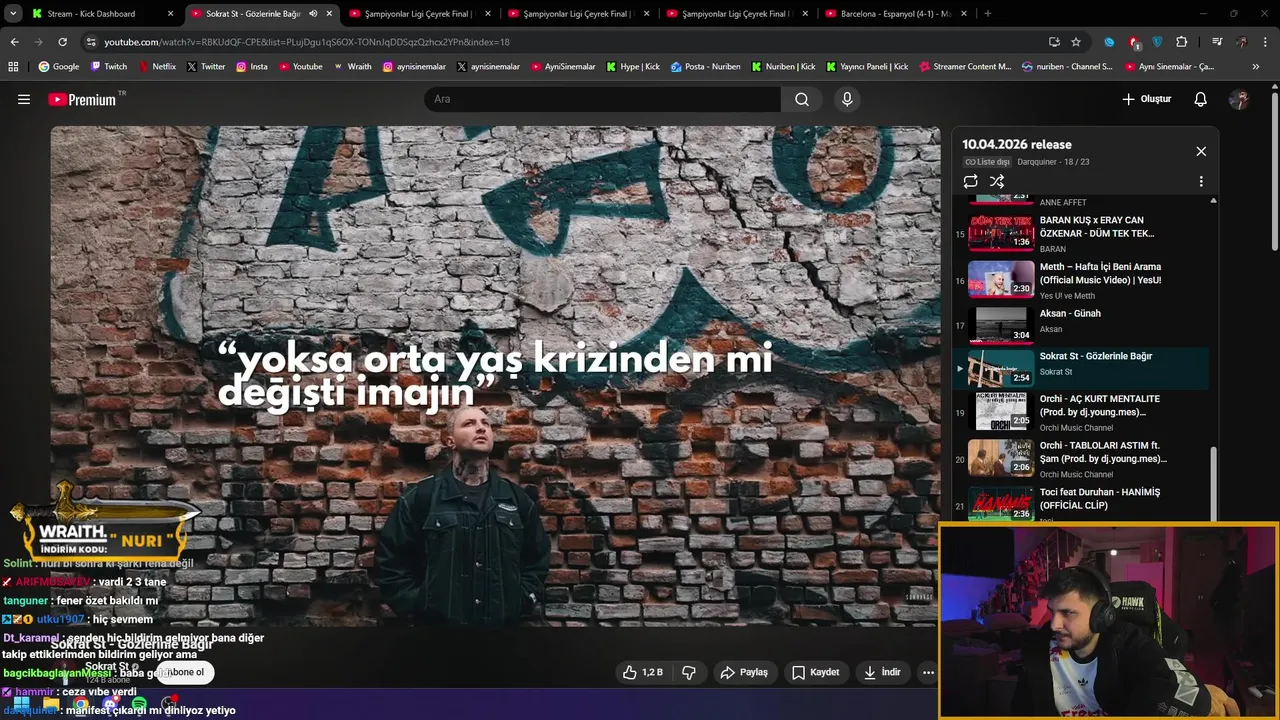Open the Youtube bookmark
The height and width of the screenshot is (720, 1280).
301,67
